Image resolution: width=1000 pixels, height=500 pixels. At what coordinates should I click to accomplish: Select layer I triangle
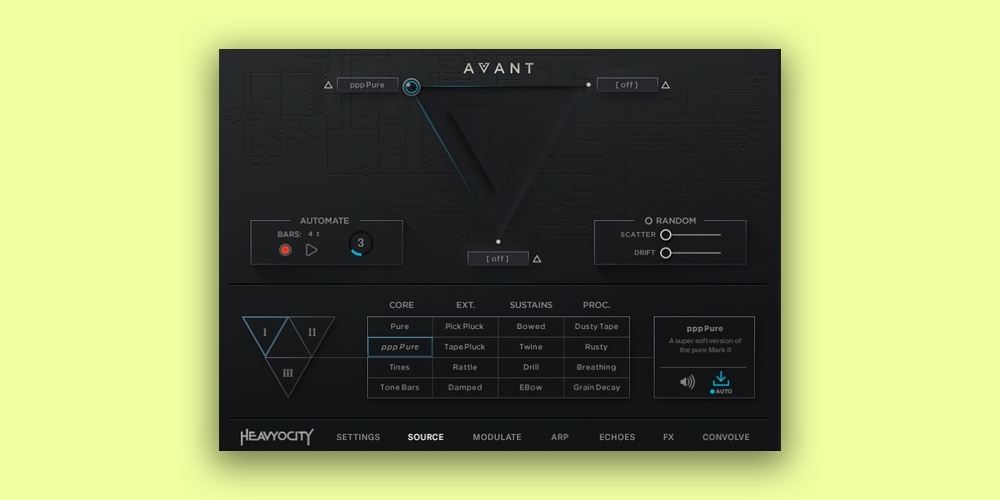[265, 332]
